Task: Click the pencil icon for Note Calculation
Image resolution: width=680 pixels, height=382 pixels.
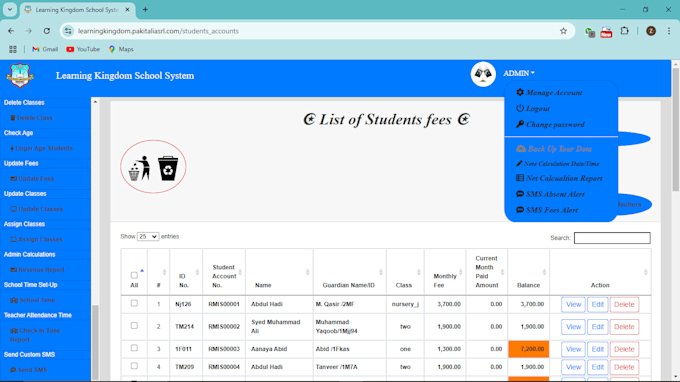Action: pos(519,163)
